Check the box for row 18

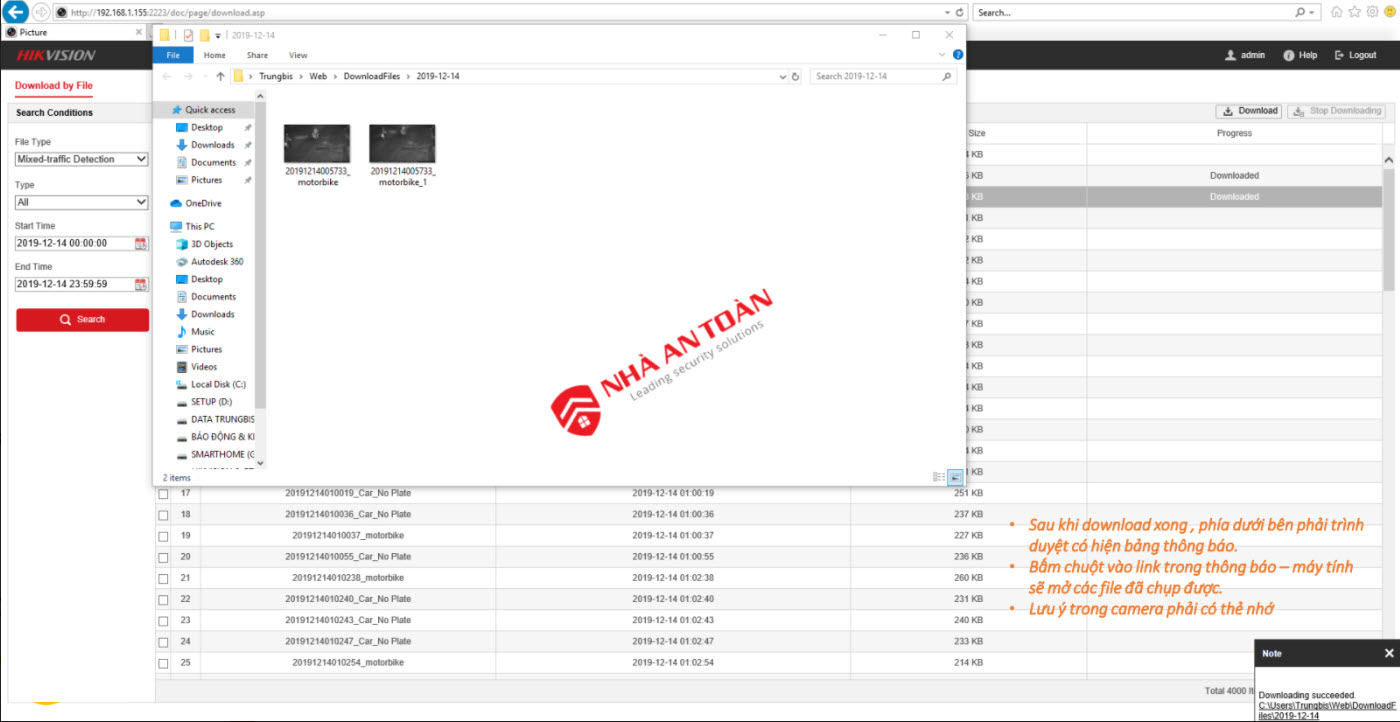(x=163, y=514)
